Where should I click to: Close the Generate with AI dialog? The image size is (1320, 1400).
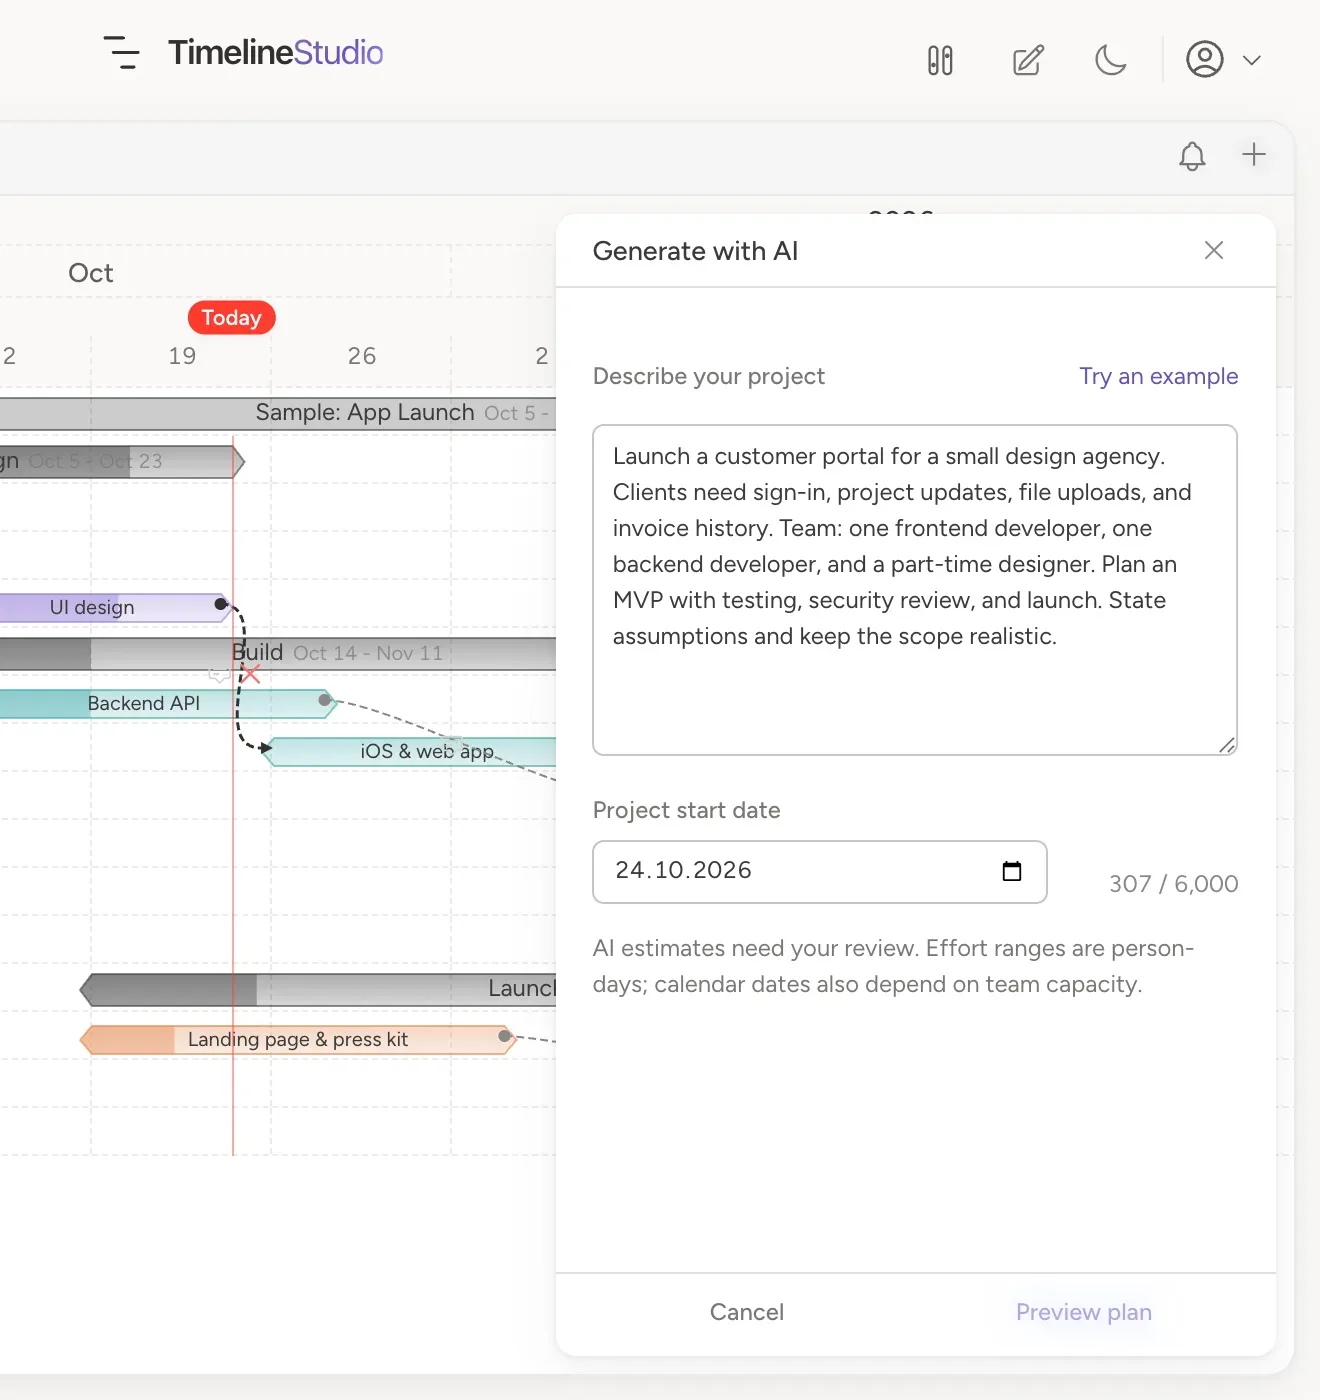coord(1214,250)
